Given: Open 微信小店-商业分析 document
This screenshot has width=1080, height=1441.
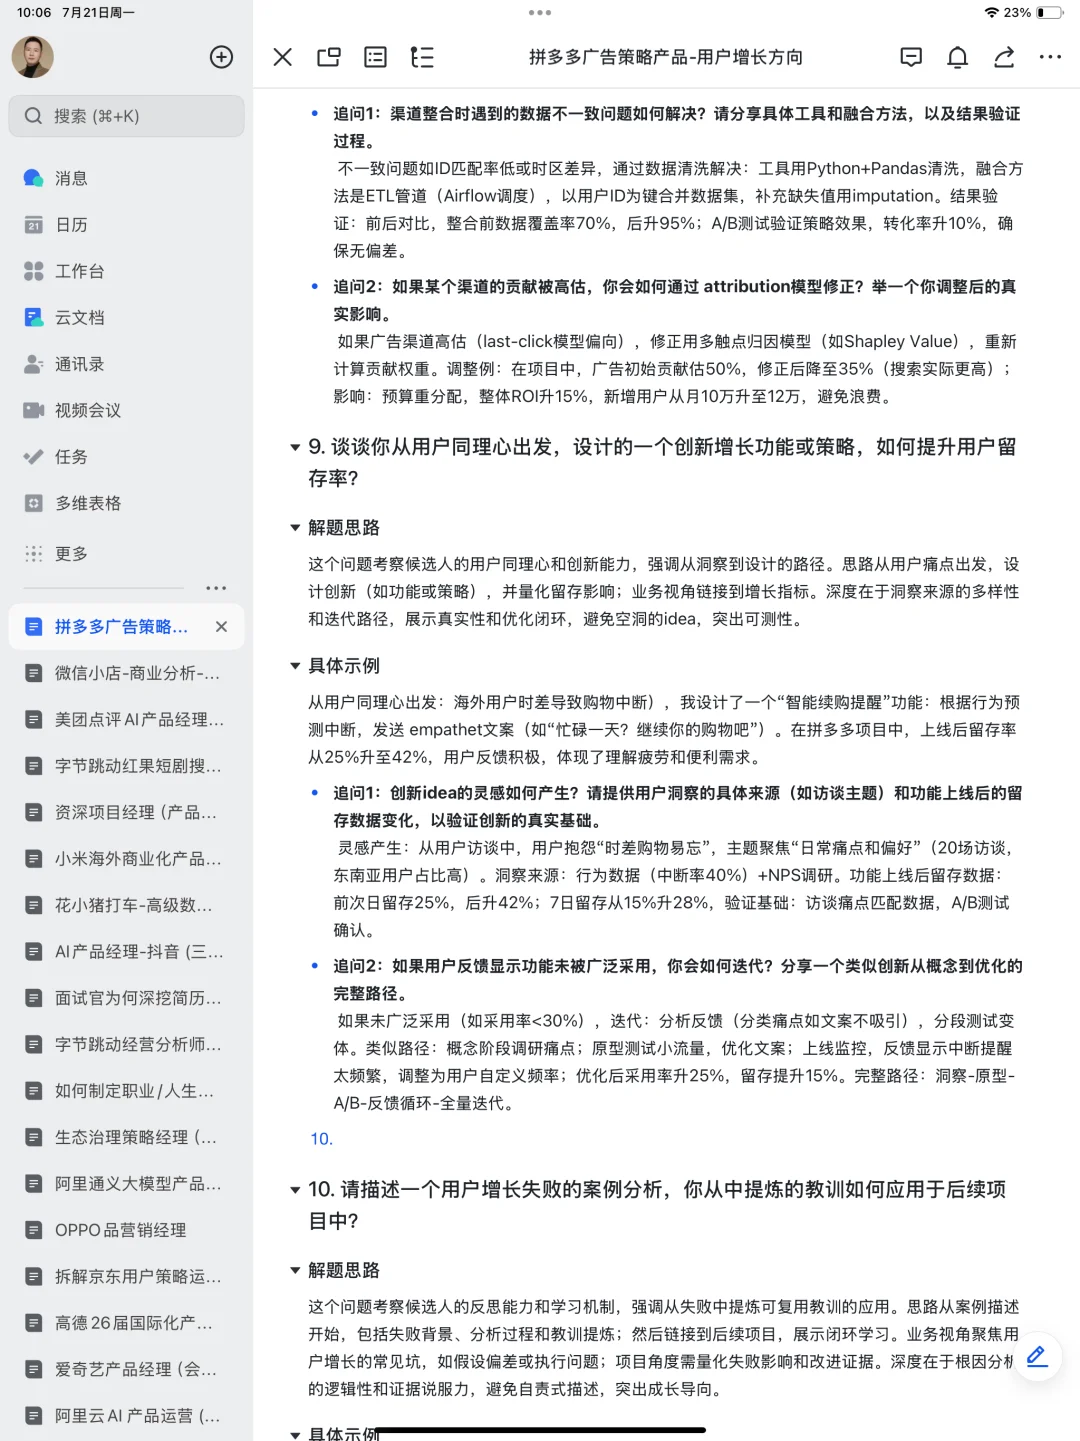Looking at the screenshot, I should [x=126, y=673].
